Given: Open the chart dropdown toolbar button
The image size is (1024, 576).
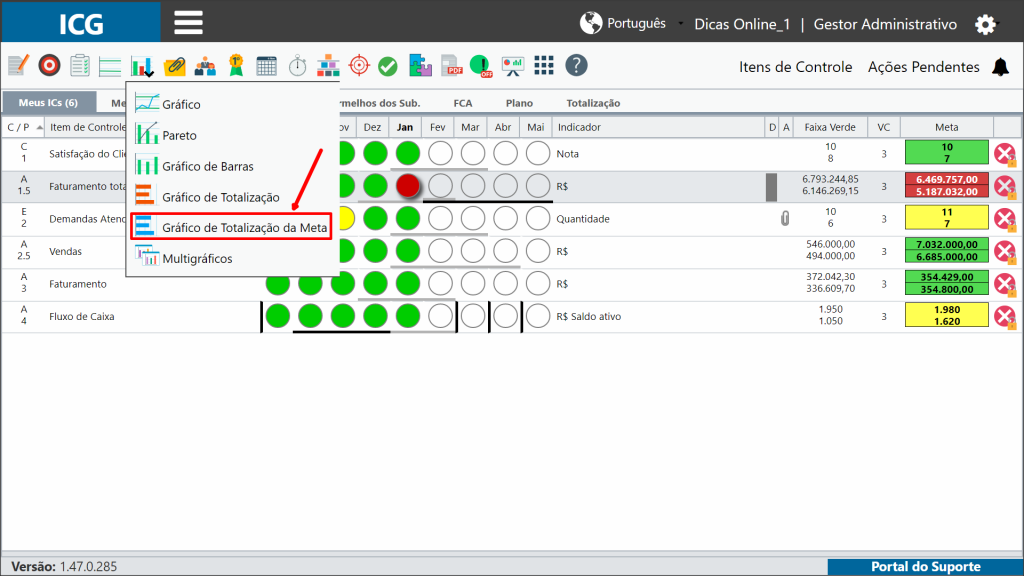Looking at the screenshot, I should click(x=142, y=66).
